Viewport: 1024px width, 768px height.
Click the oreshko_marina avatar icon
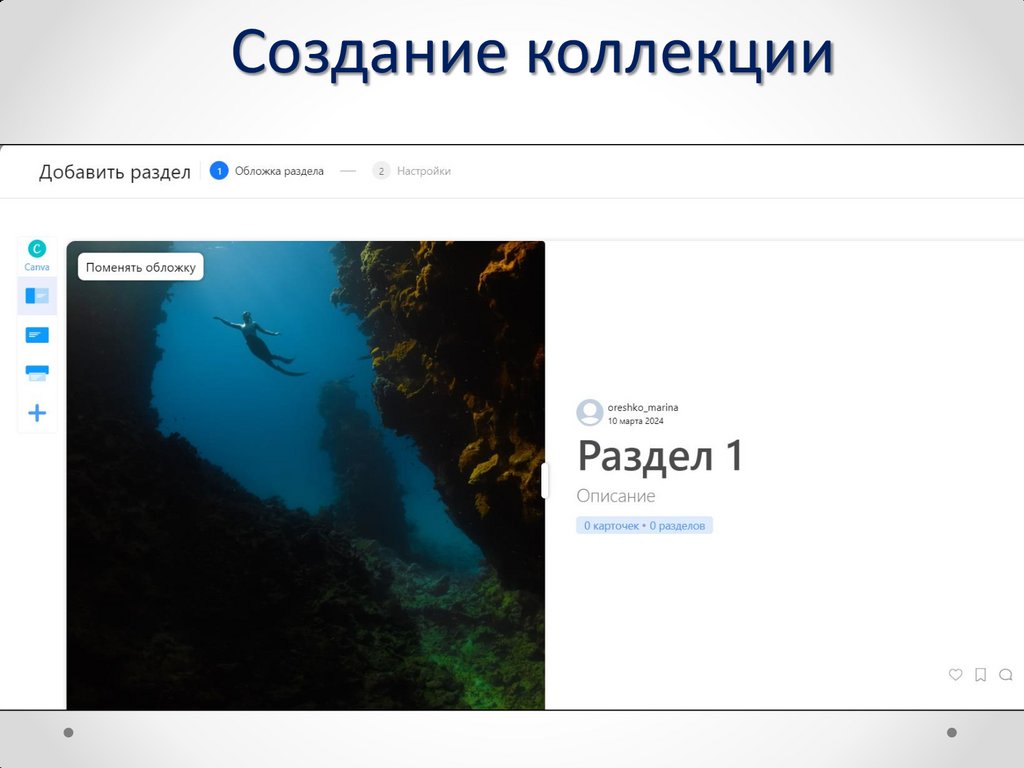[589, 413]
